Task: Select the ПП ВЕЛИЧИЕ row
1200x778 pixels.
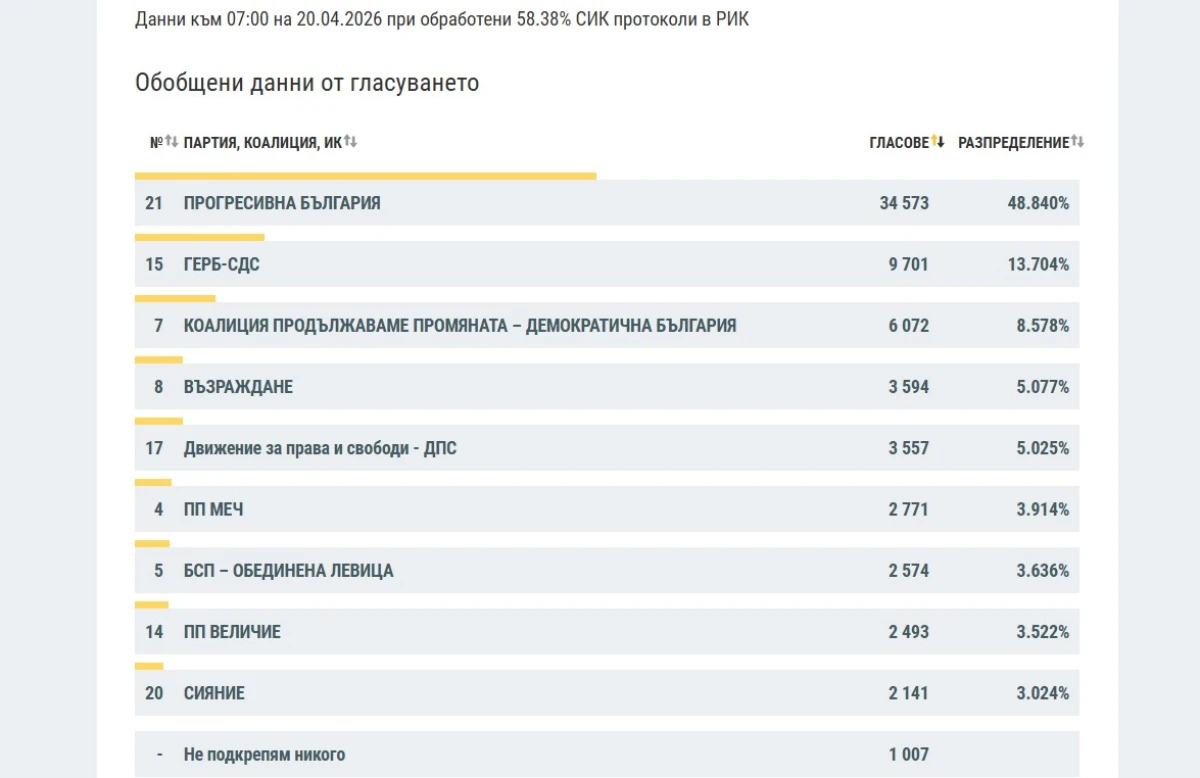Action: (x=607, y=631)
